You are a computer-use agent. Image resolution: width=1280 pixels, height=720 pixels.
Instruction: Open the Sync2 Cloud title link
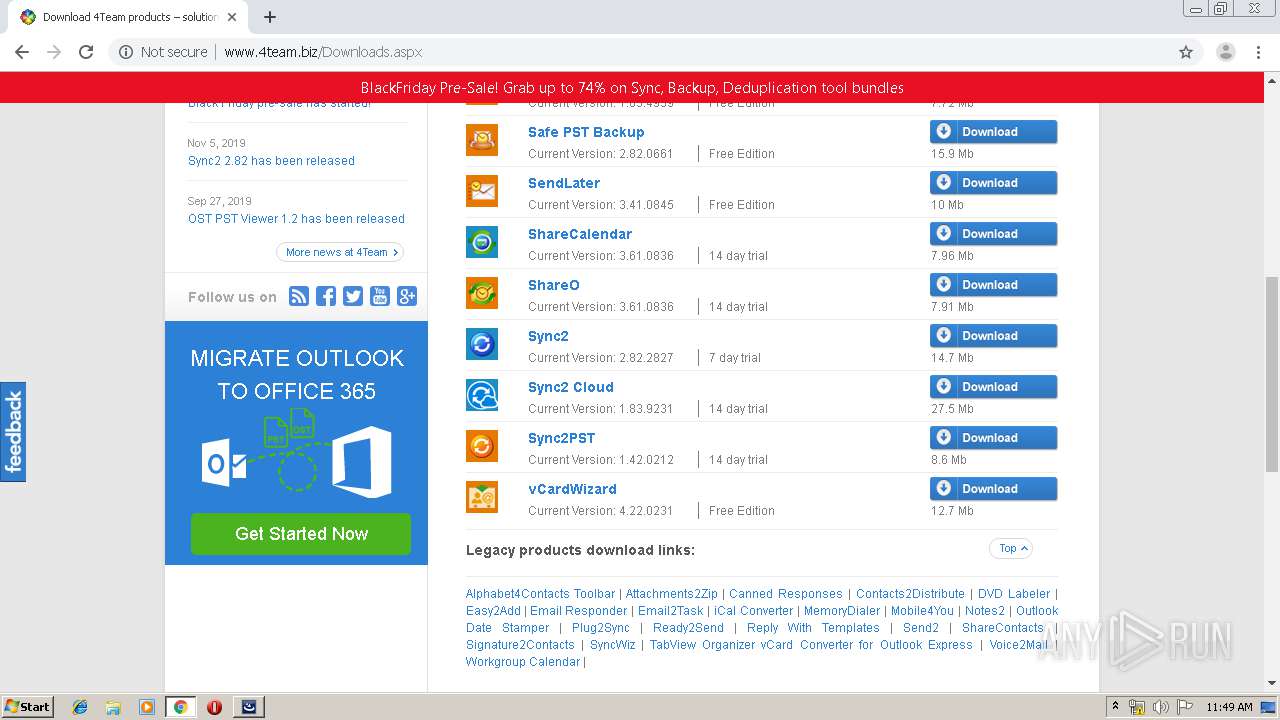coord(571,387)
